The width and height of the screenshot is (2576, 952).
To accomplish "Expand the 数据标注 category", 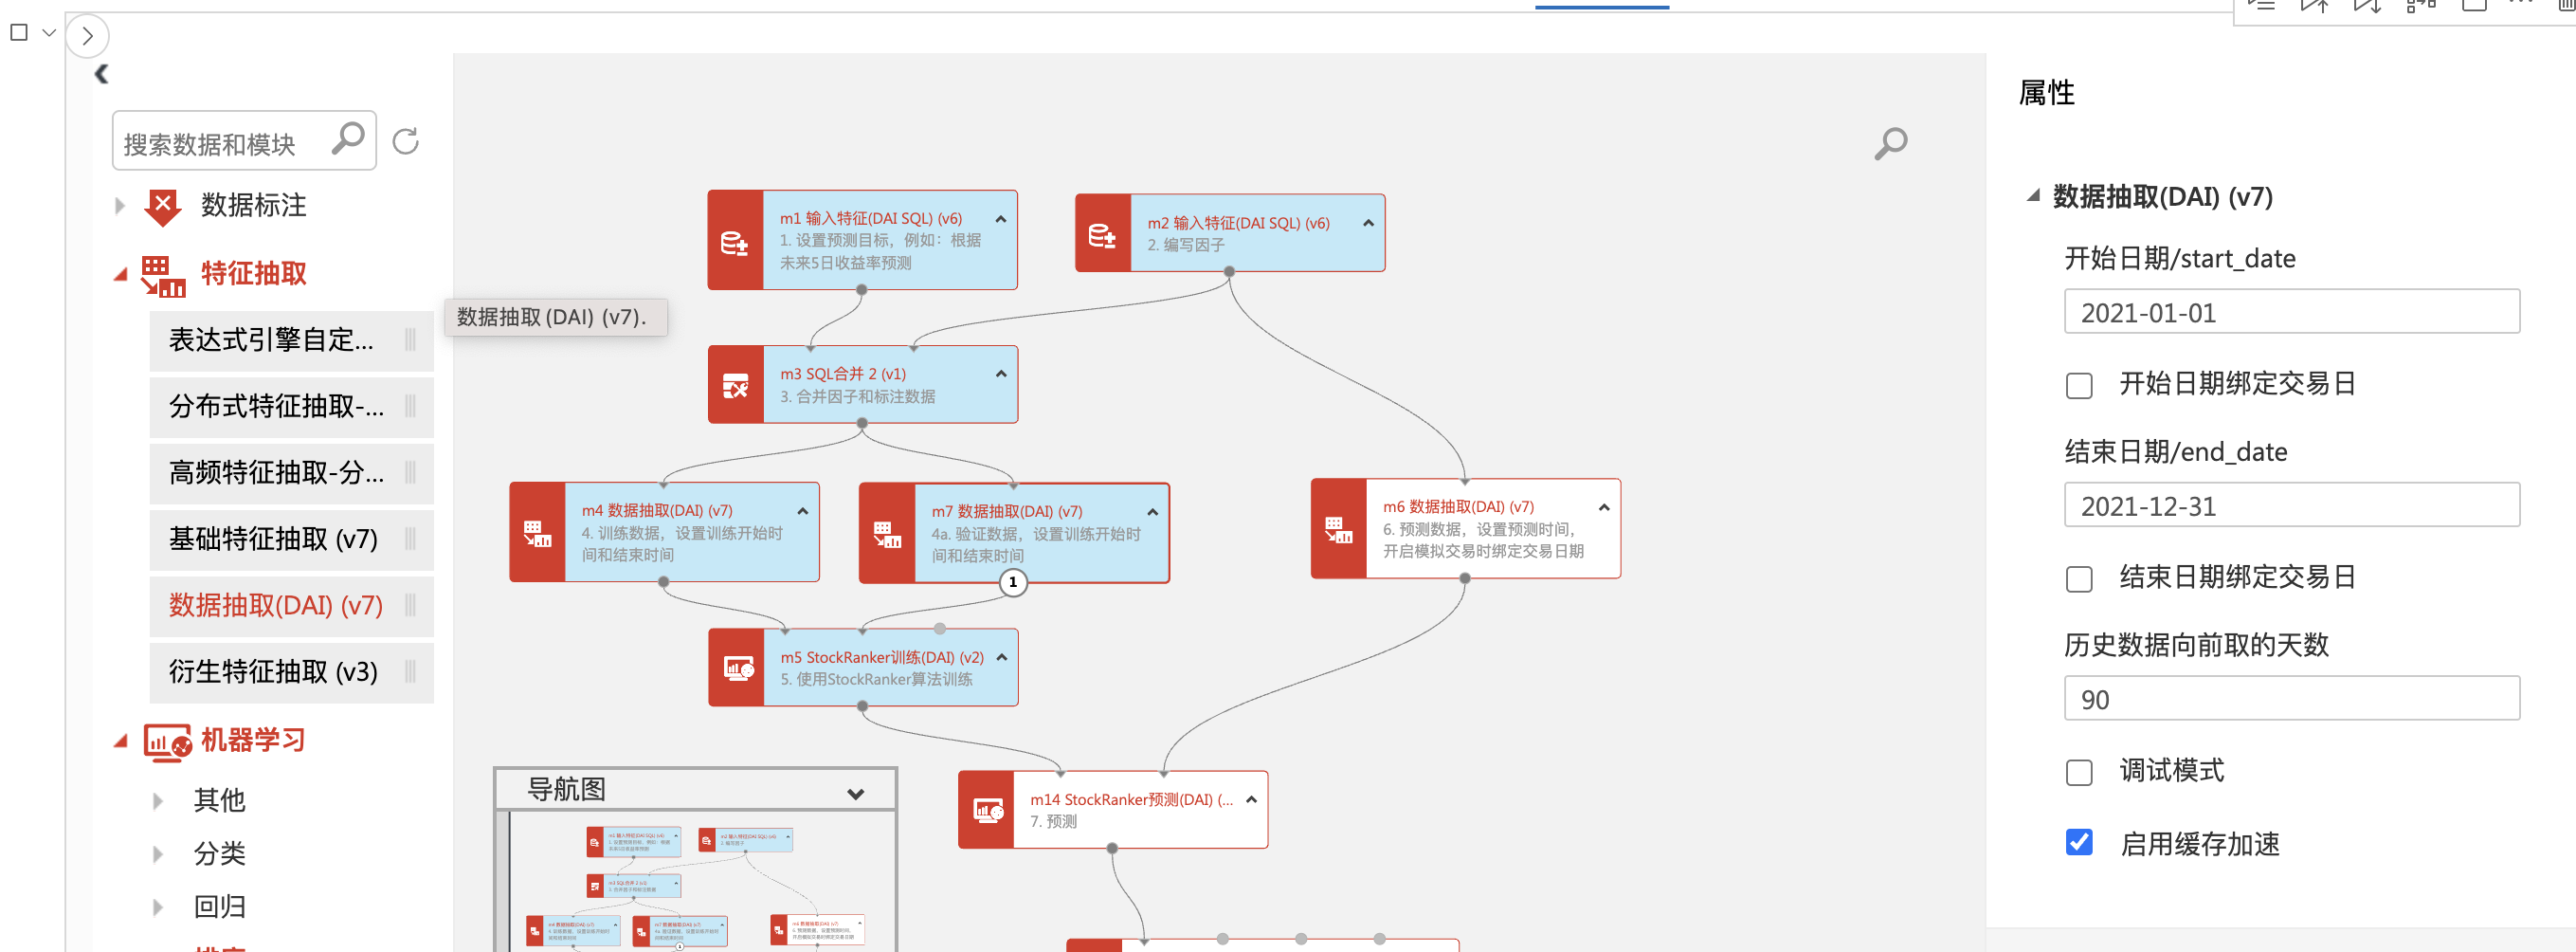I will point(120,206).
